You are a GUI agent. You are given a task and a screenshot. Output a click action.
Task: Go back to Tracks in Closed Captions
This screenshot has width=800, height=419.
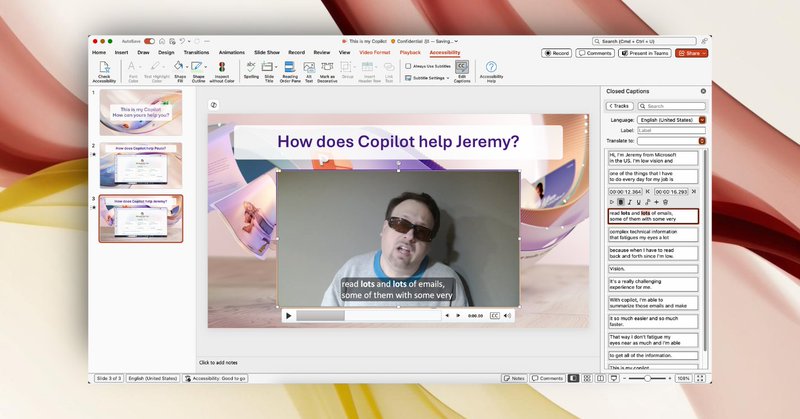[x=619, y=106]
